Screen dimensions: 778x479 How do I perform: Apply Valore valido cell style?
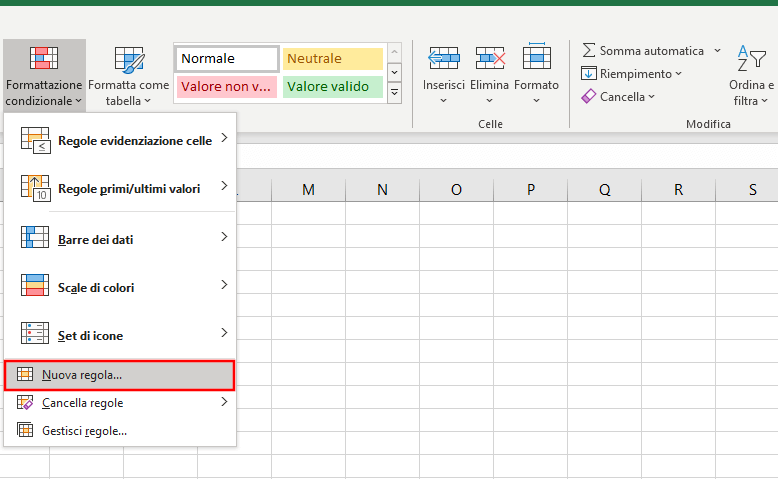tap(333, 87)
